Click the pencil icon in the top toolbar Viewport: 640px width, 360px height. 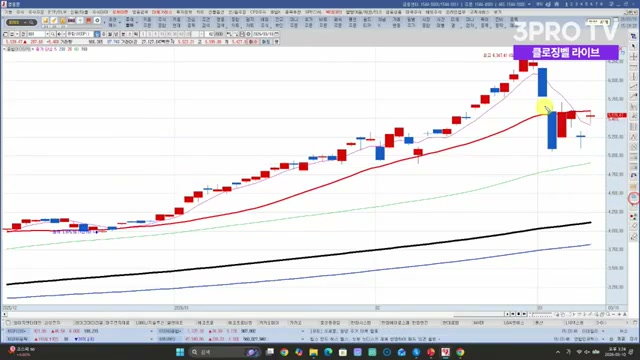click(x=53, y=21)
